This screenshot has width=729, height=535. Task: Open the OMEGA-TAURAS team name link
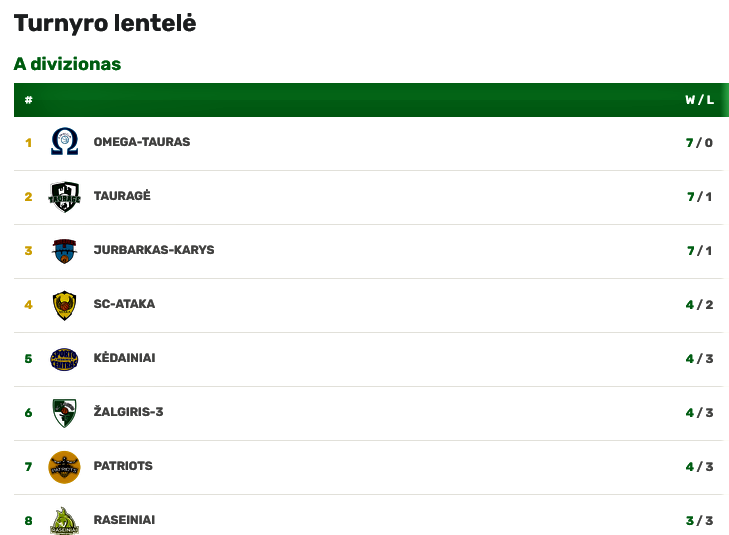[x=142, y=142]
